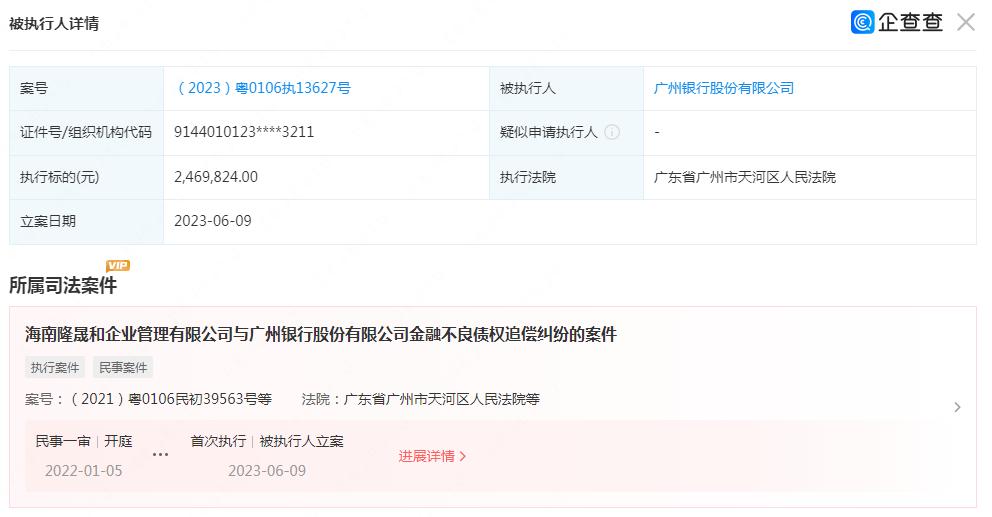Open 进展详情 link
Viewport: 992px width, 517px height.
[x=432, y=456]
